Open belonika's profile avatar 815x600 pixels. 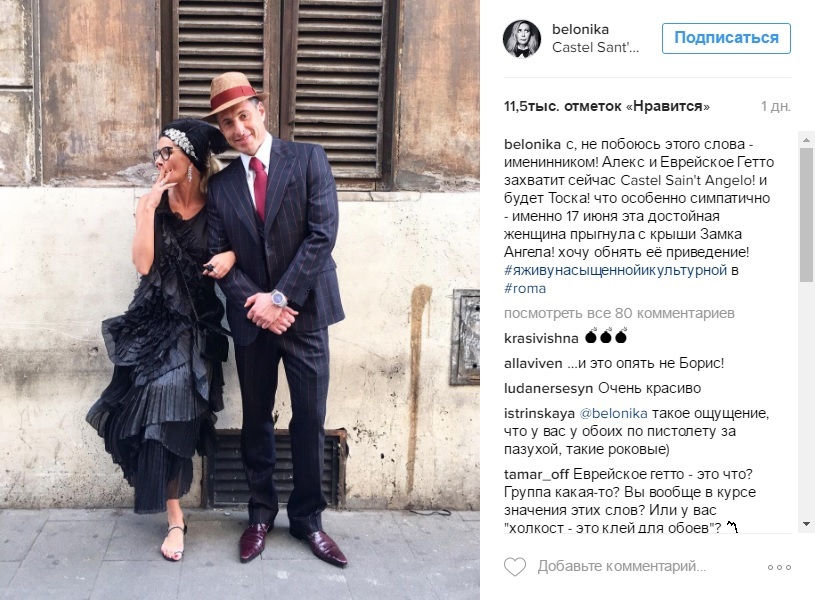(x=522, y=38)
